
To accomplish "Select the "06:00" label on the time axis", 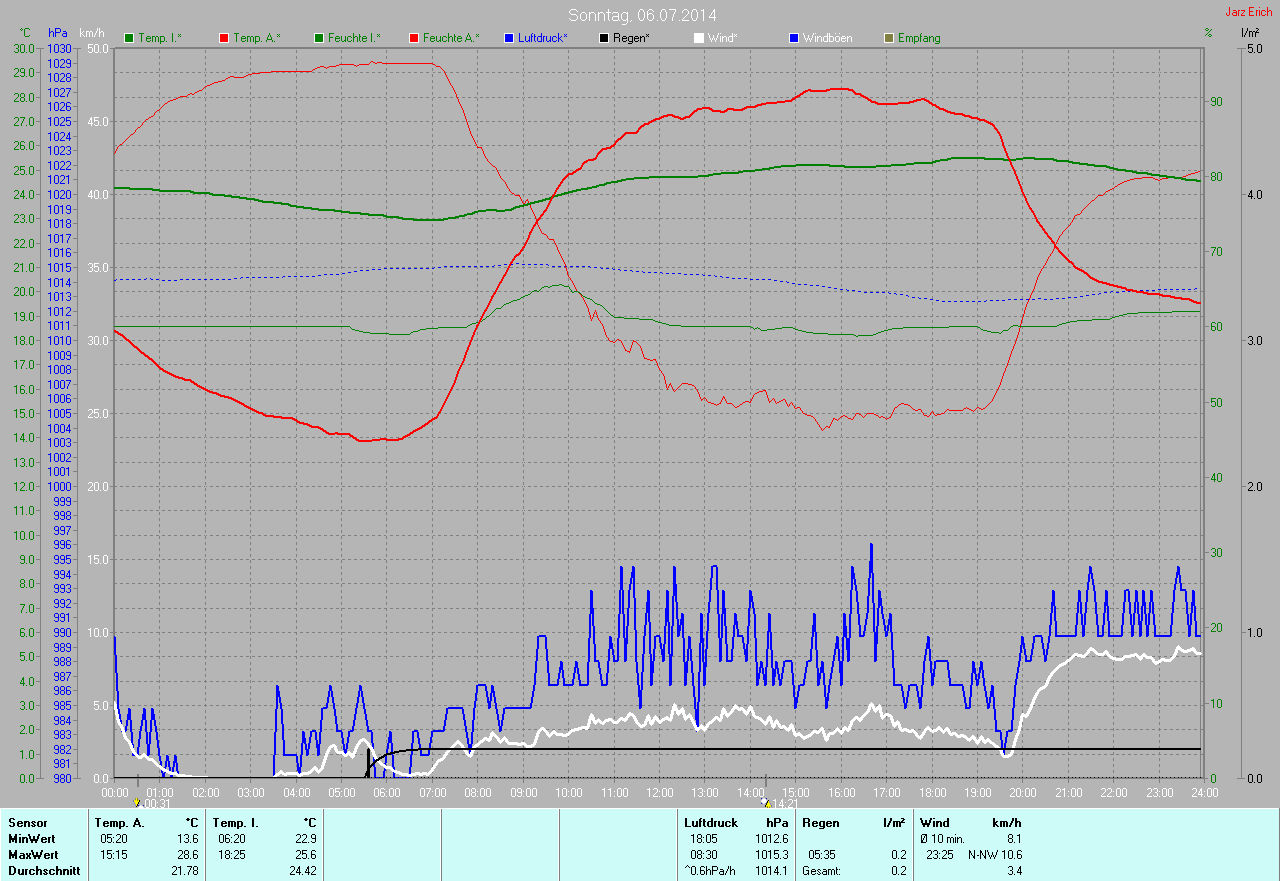I will click(x=387, y=792).
